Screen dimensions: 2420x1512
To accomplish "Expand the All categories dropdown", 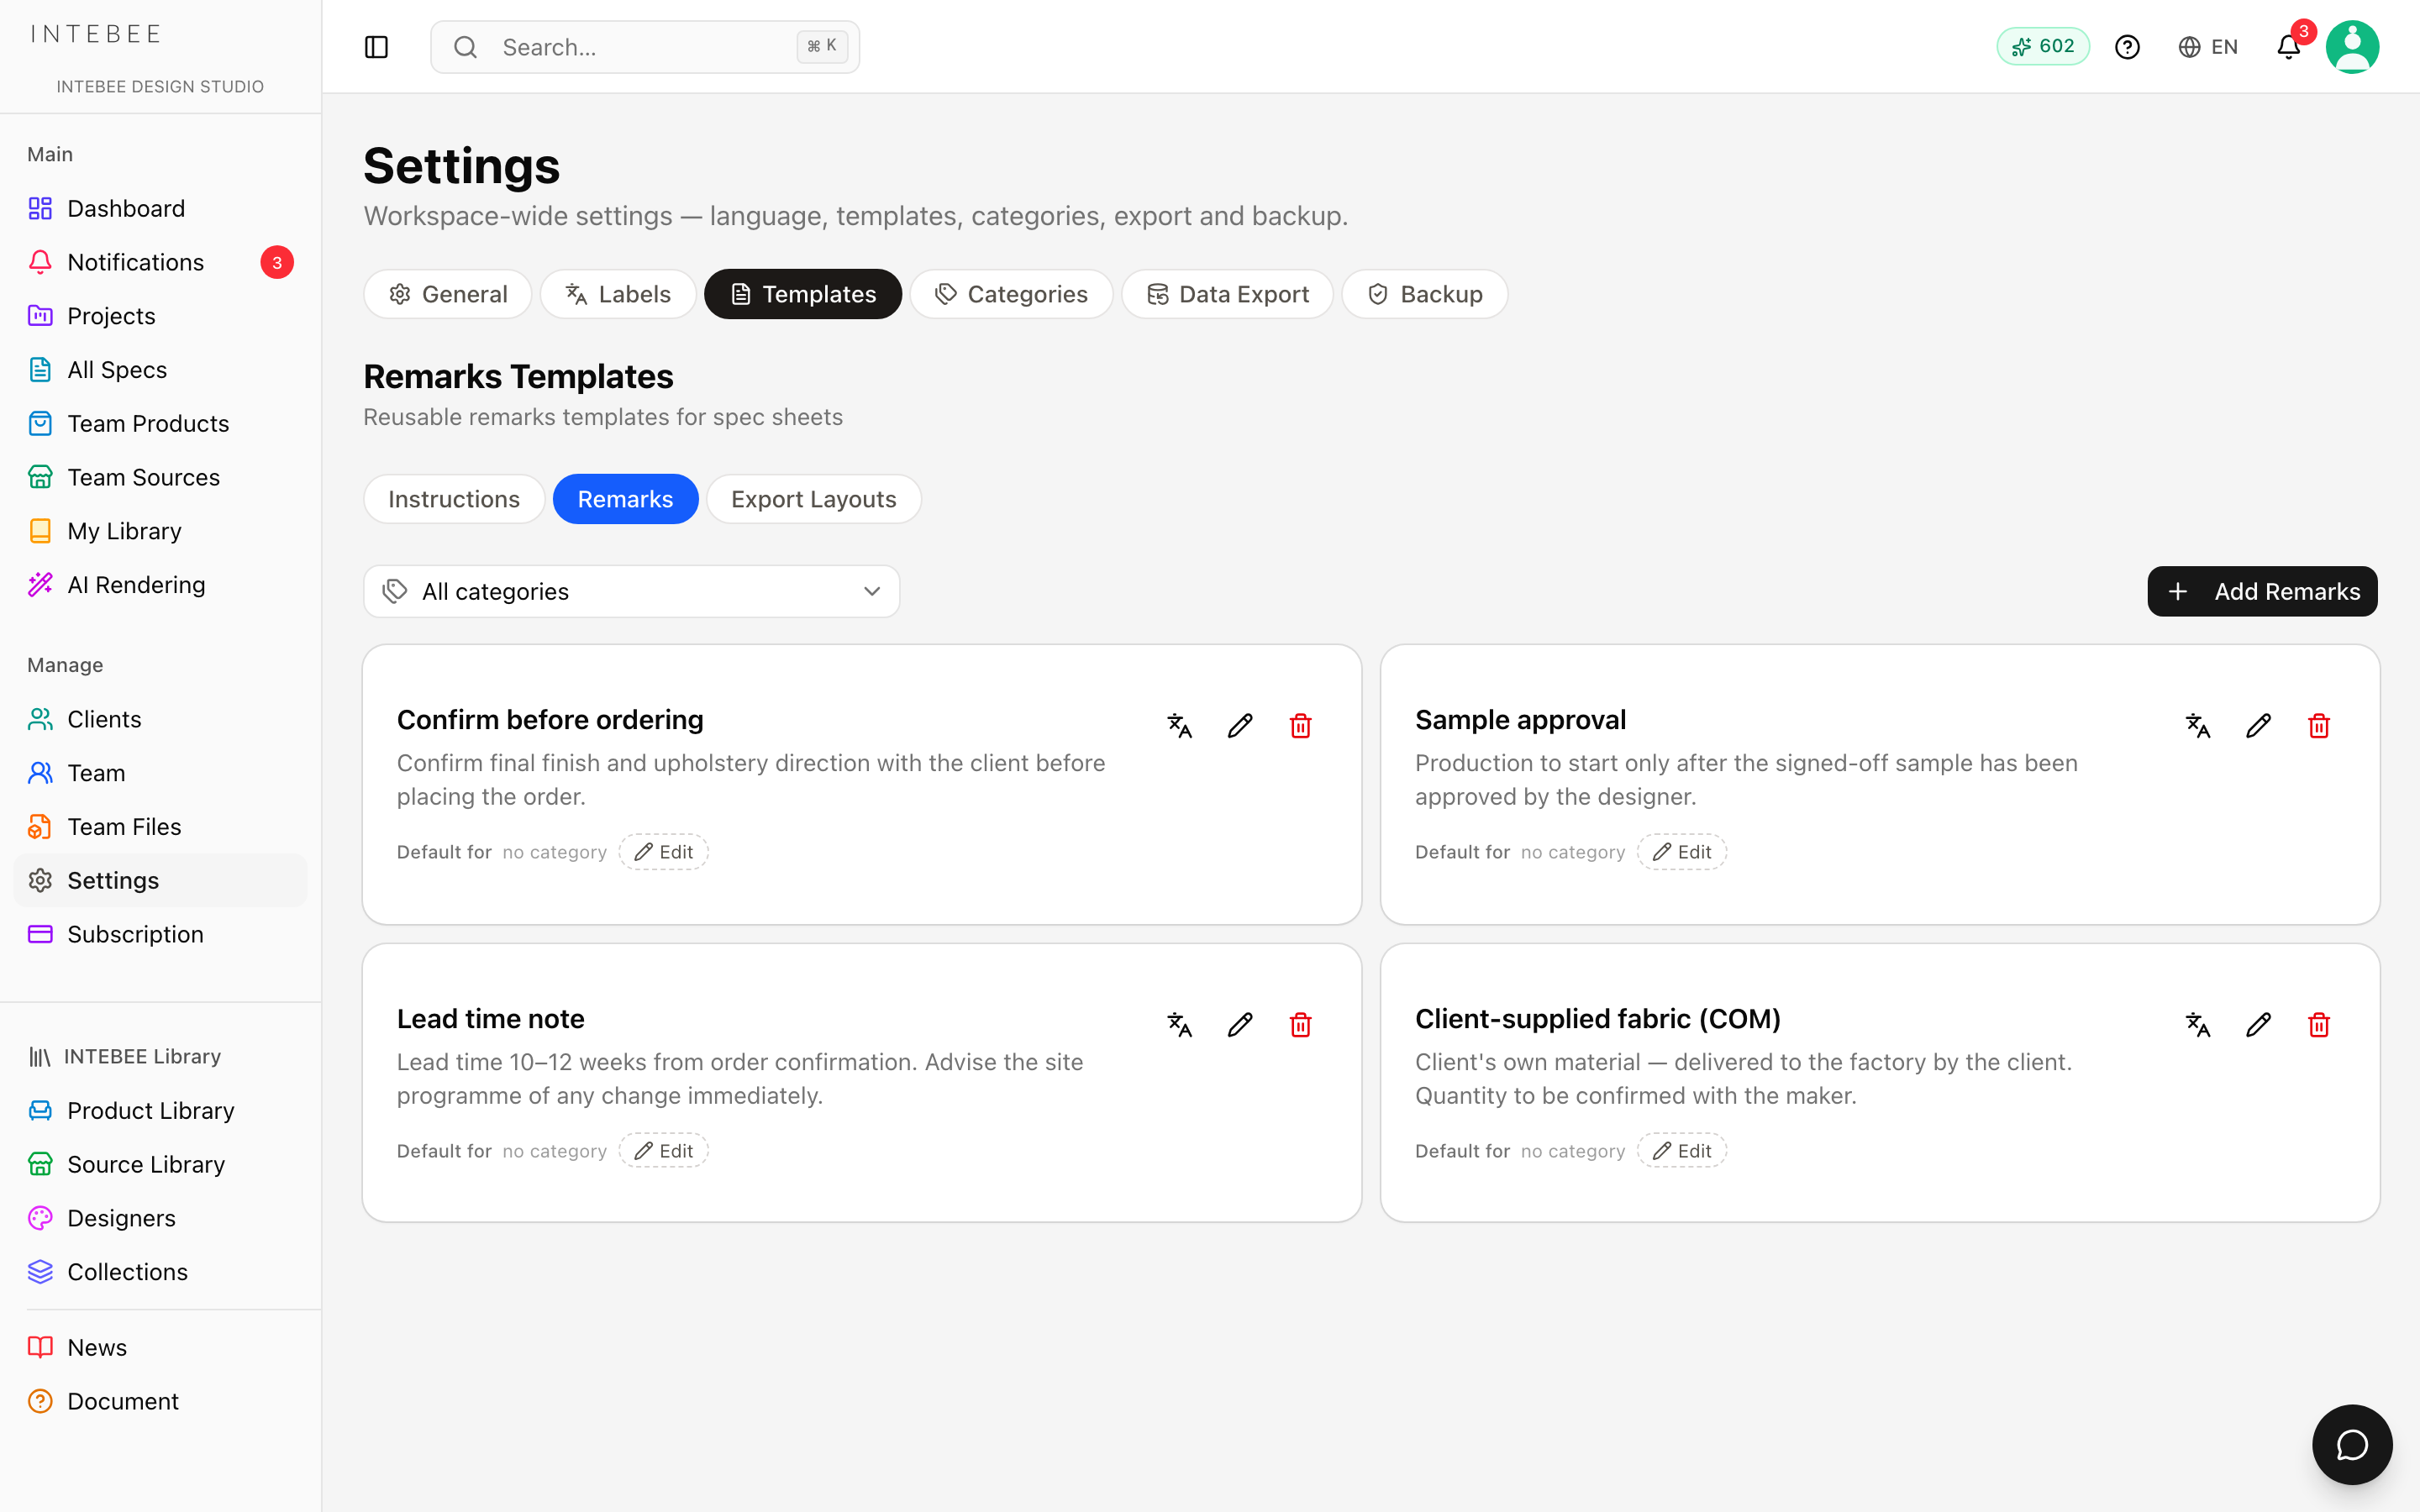I will point(632,591).
